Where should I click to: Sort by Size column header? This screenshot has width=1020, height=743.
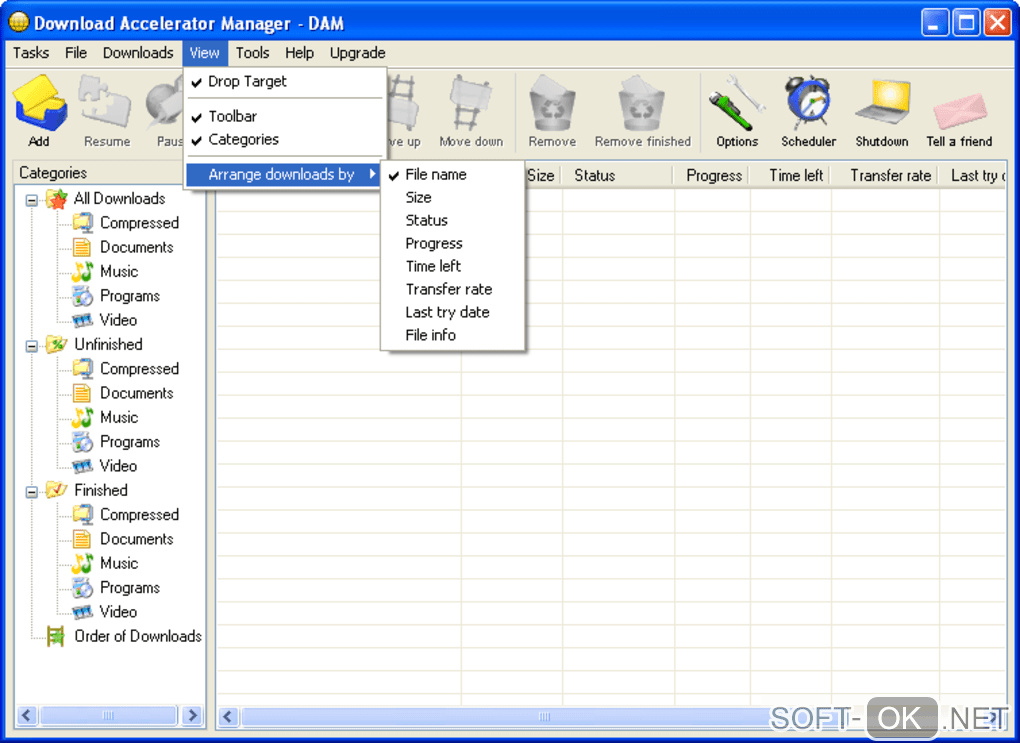pos(543,176)
